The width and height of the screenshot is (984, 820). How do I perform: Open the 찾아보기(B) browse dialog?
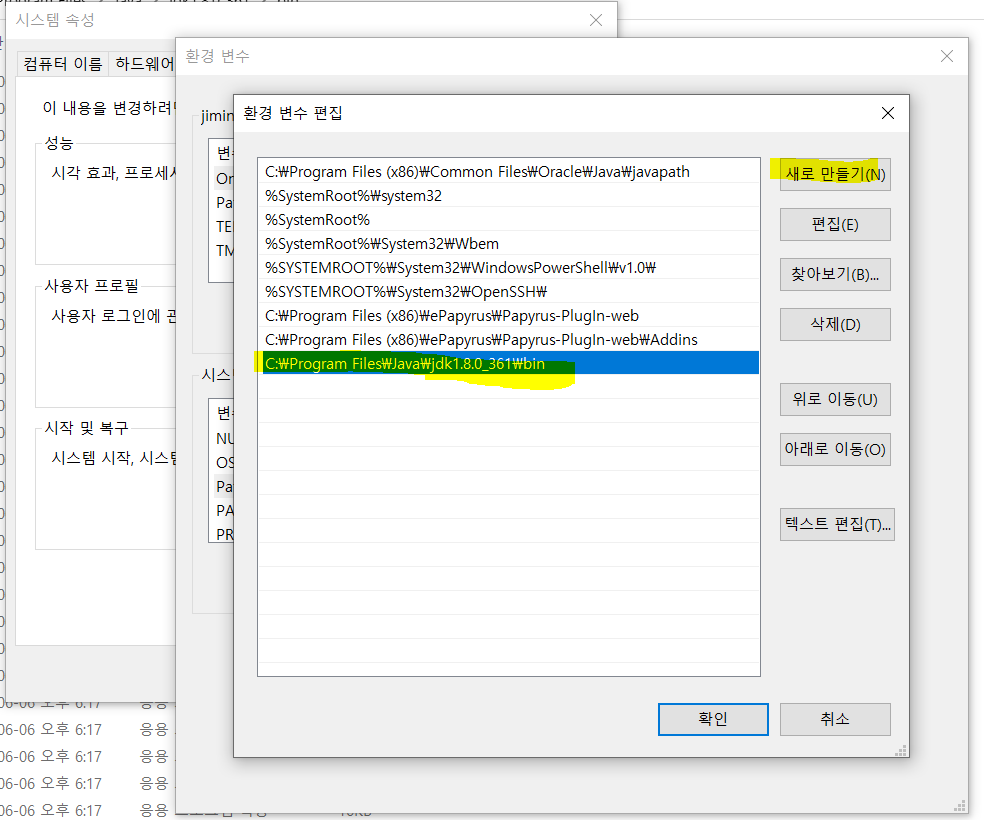pos(835,274)
